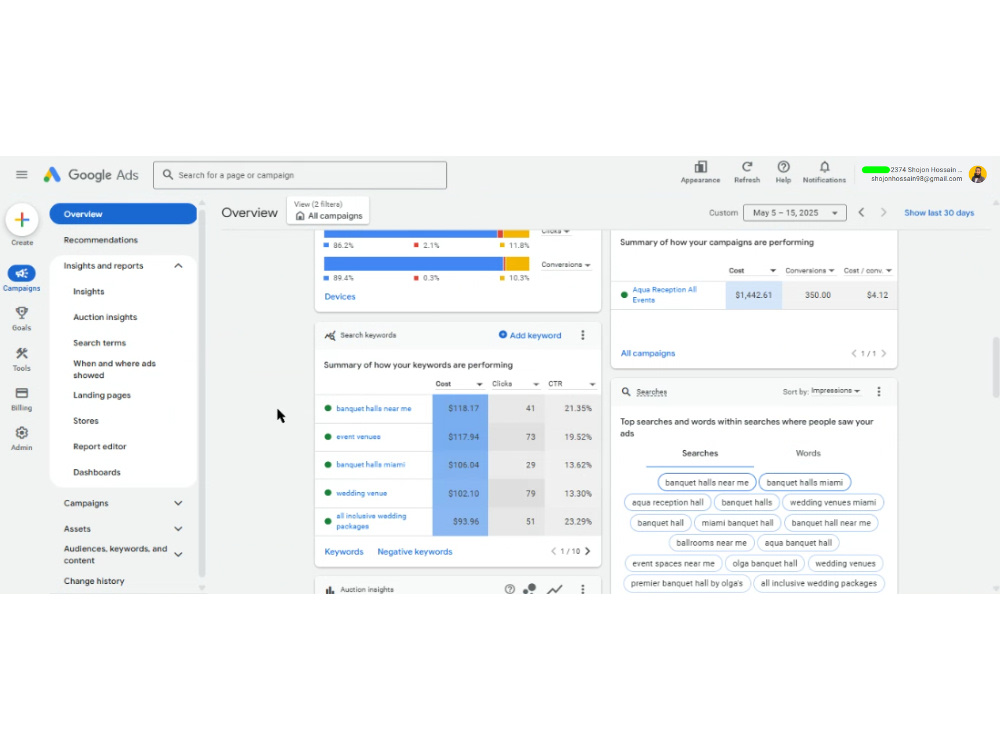Click the Devices link
The width and height of the screenshot is (1000, 750).
340,297
